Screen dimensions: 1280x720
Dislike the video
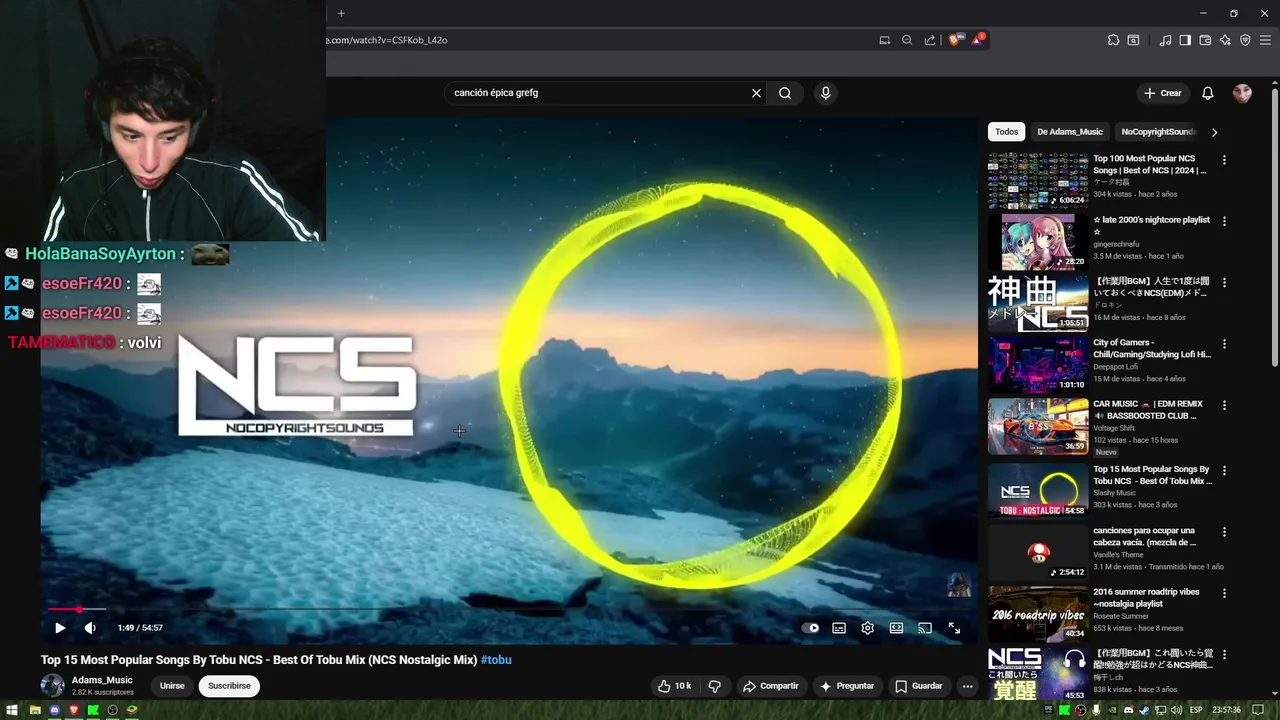tap(714, 686)
